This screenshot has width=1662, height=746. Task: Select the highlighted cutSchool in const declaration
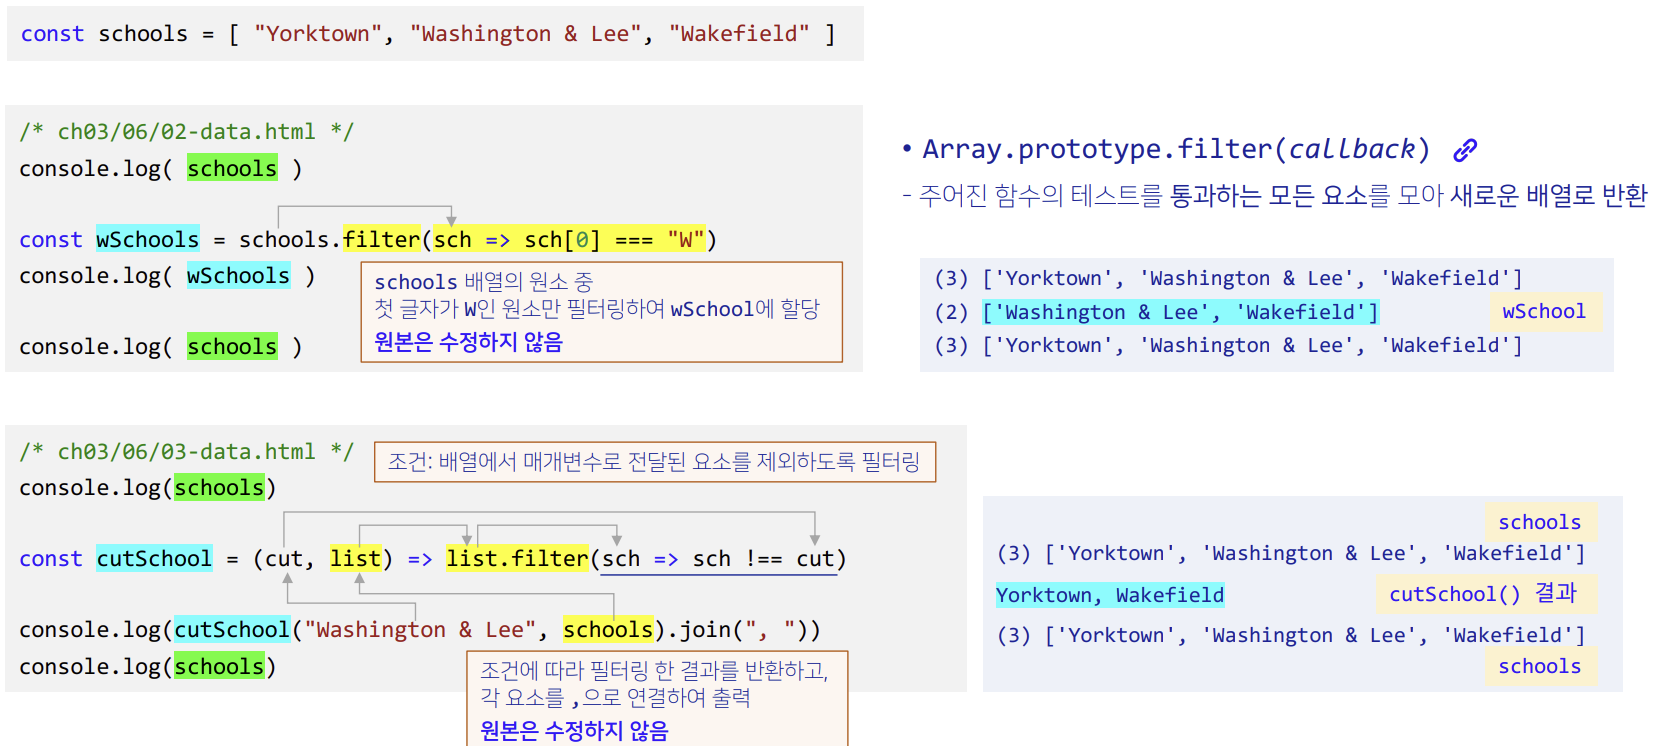click(x=154, y=559)
